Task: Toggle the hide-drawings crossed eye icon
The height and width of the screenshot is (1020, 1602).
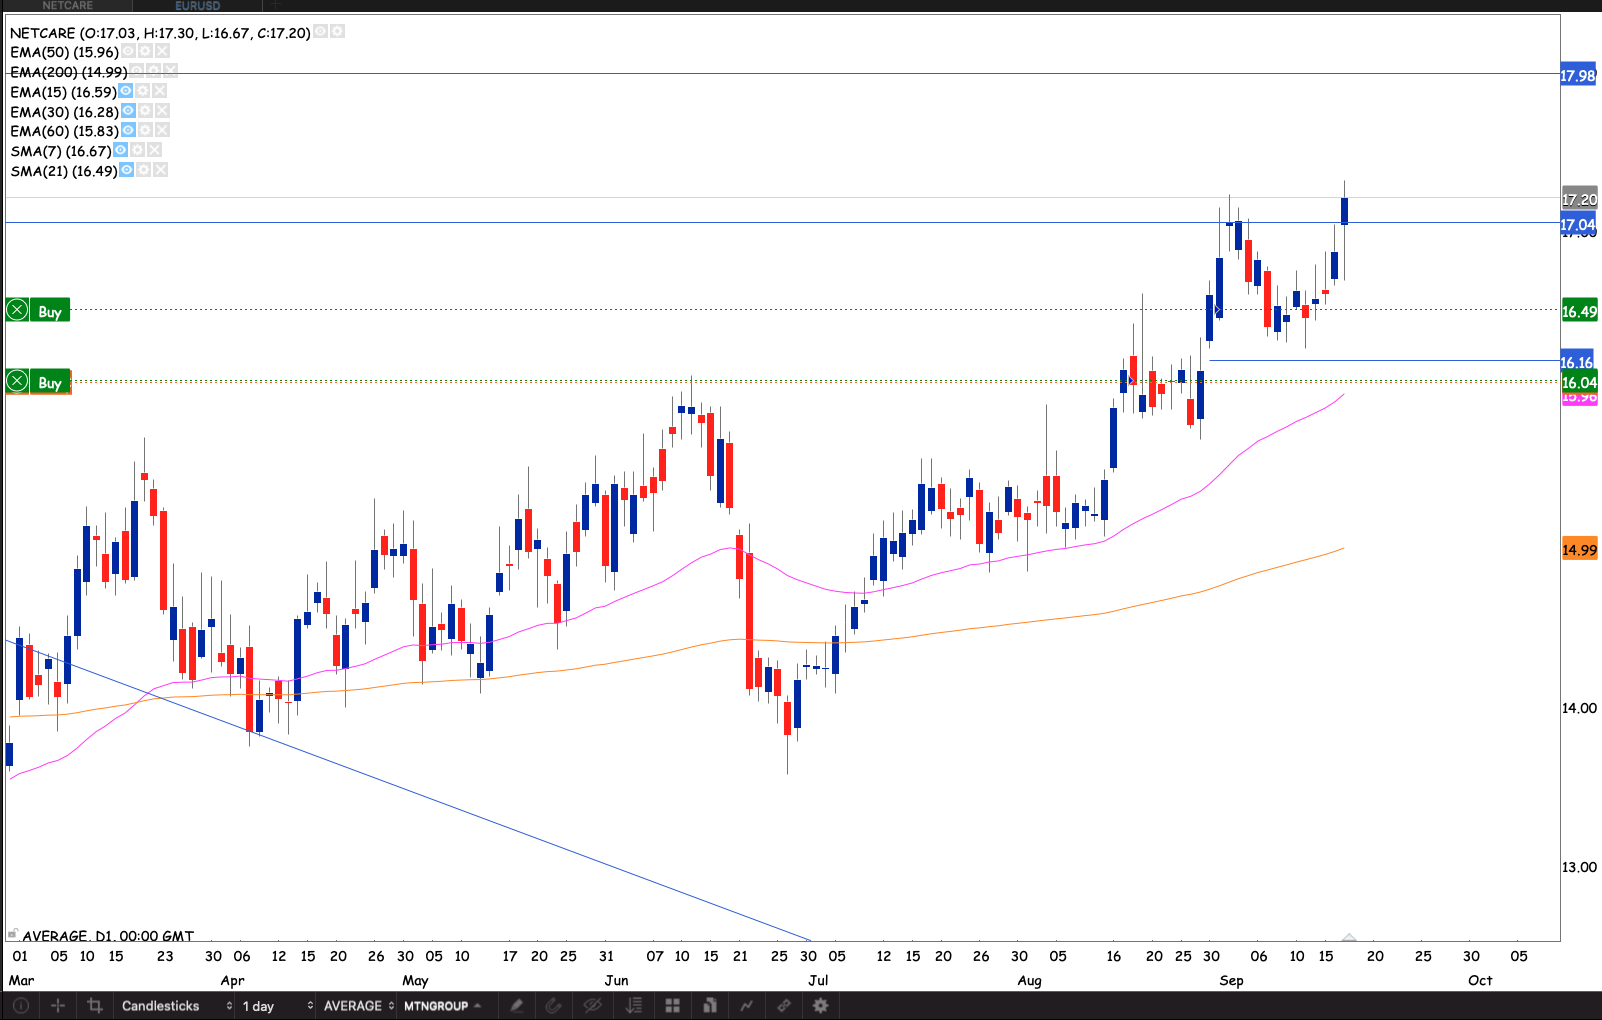Action: (593, 1006)
